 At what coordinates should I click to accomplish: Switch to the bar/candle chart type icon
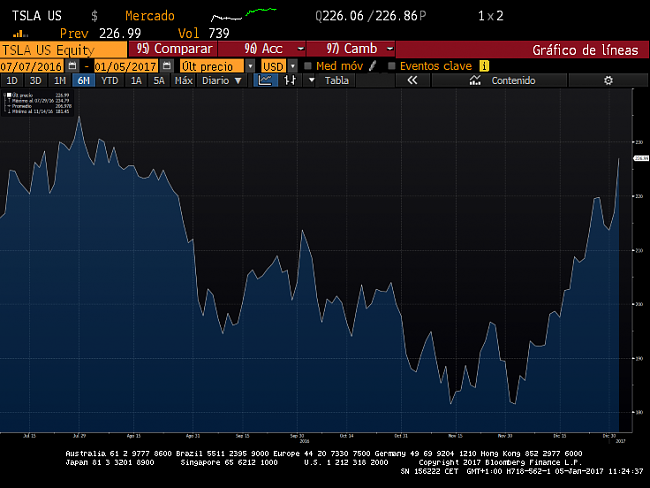[290, 80]
